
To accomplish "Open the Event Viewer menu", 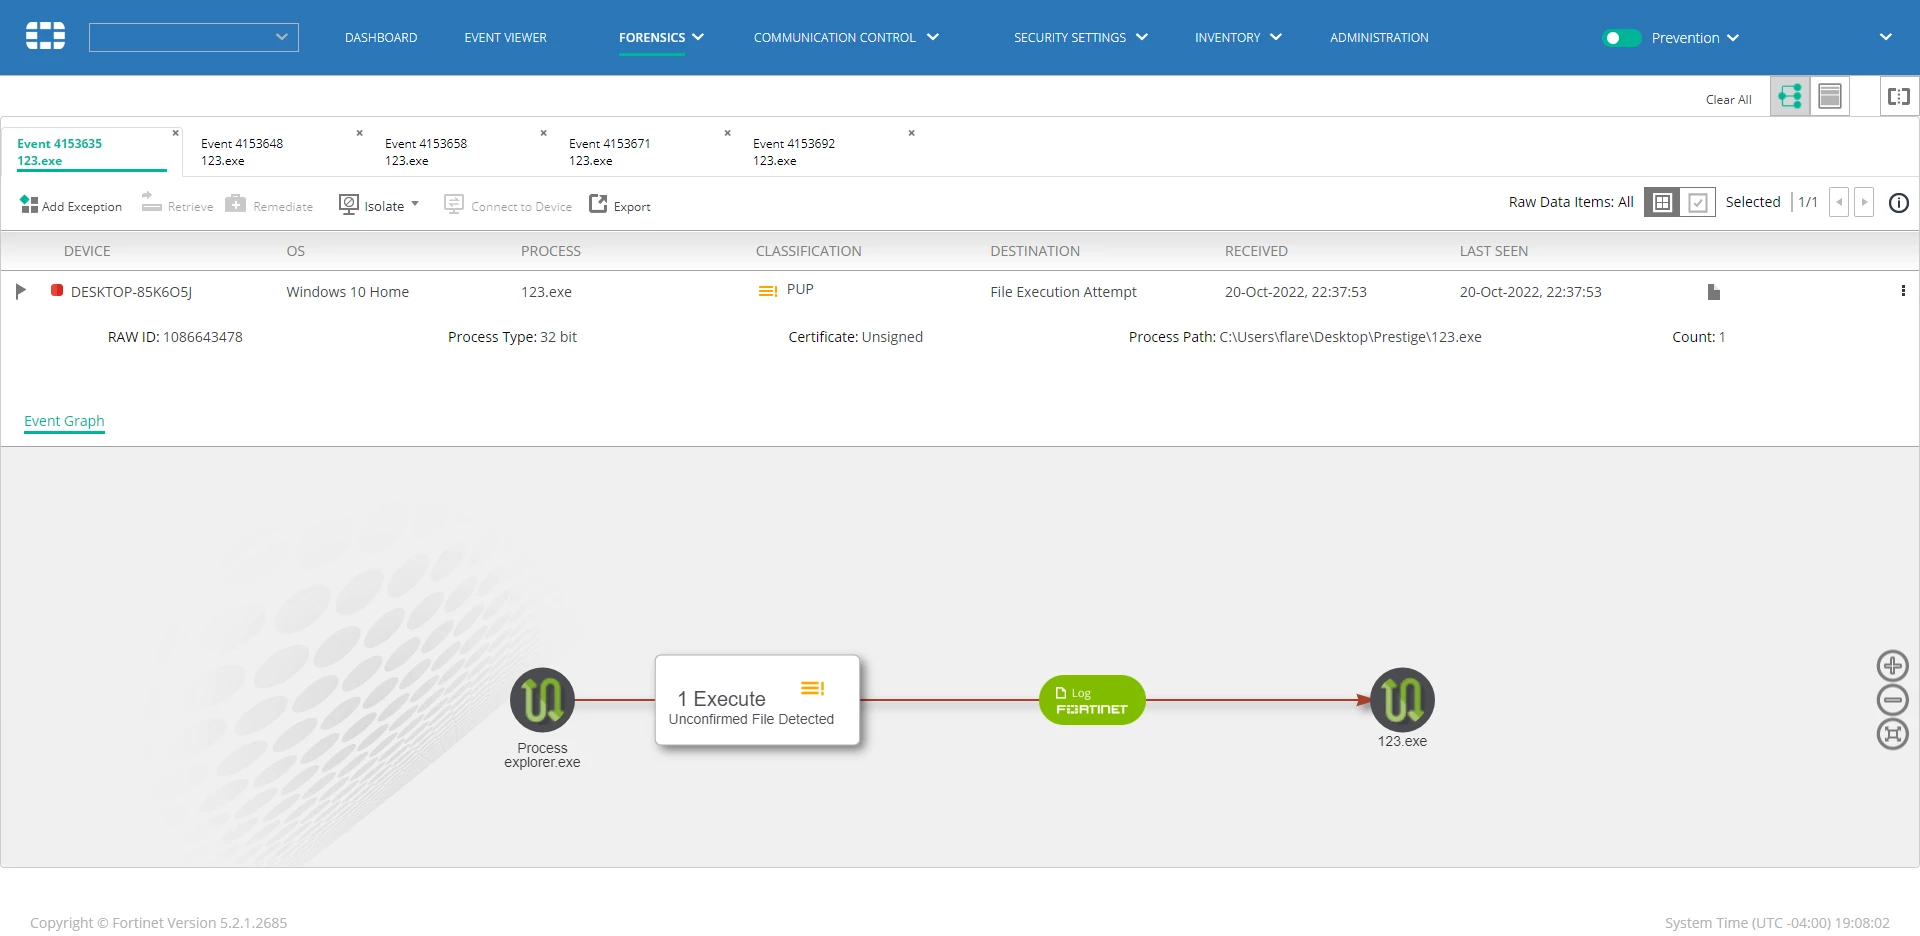I will pos(505,37).
